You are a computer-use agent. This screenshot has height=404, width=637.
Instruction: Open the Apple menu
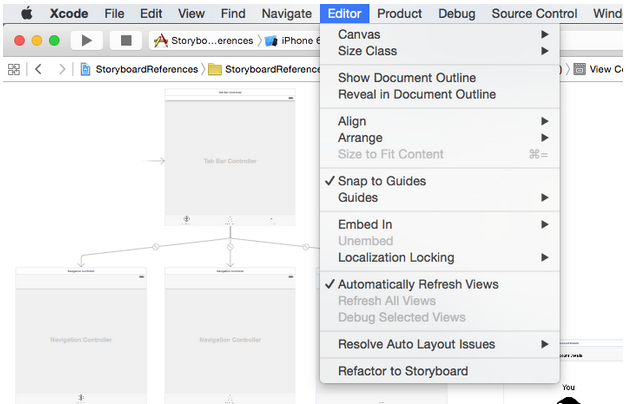(26, 14)
